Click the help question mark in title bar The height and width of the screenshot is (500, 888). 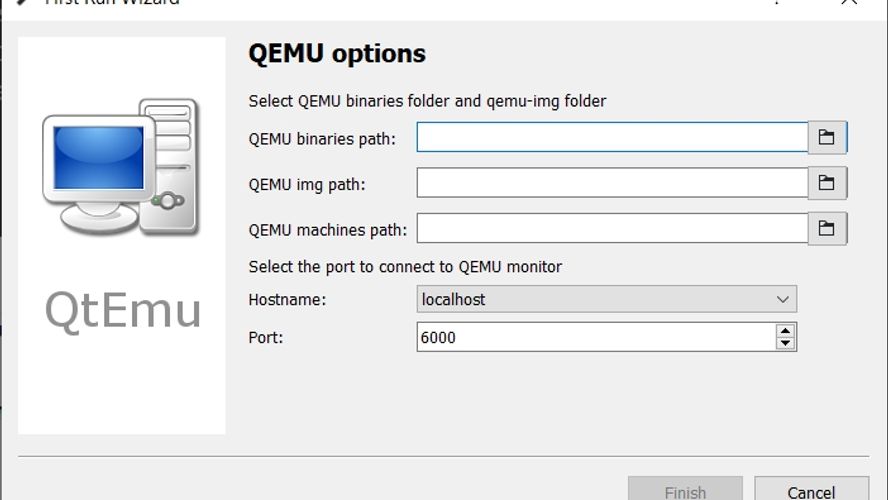776,2
